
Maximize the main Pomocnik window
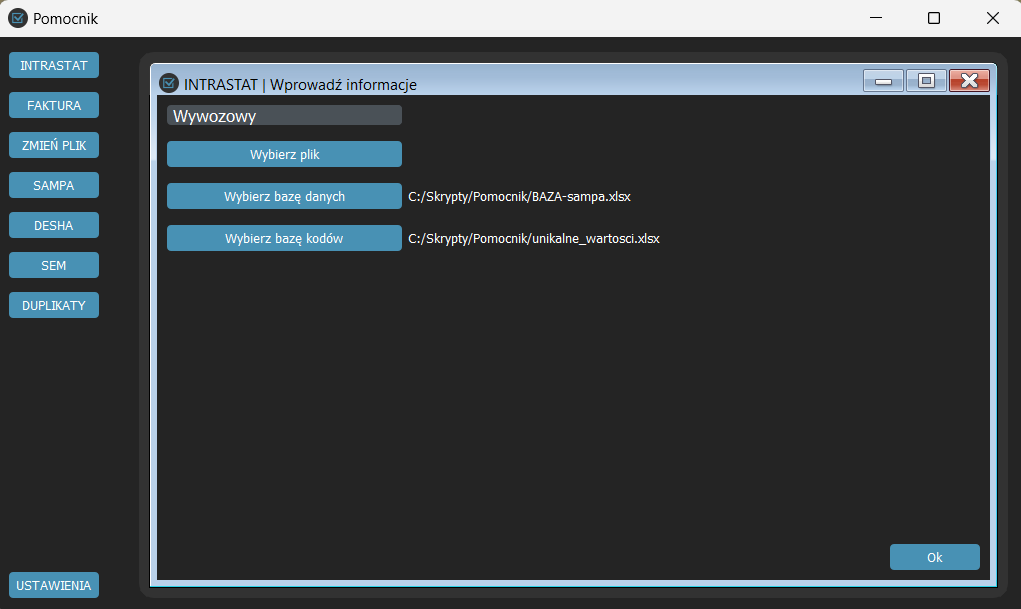(x=934, y=18)
